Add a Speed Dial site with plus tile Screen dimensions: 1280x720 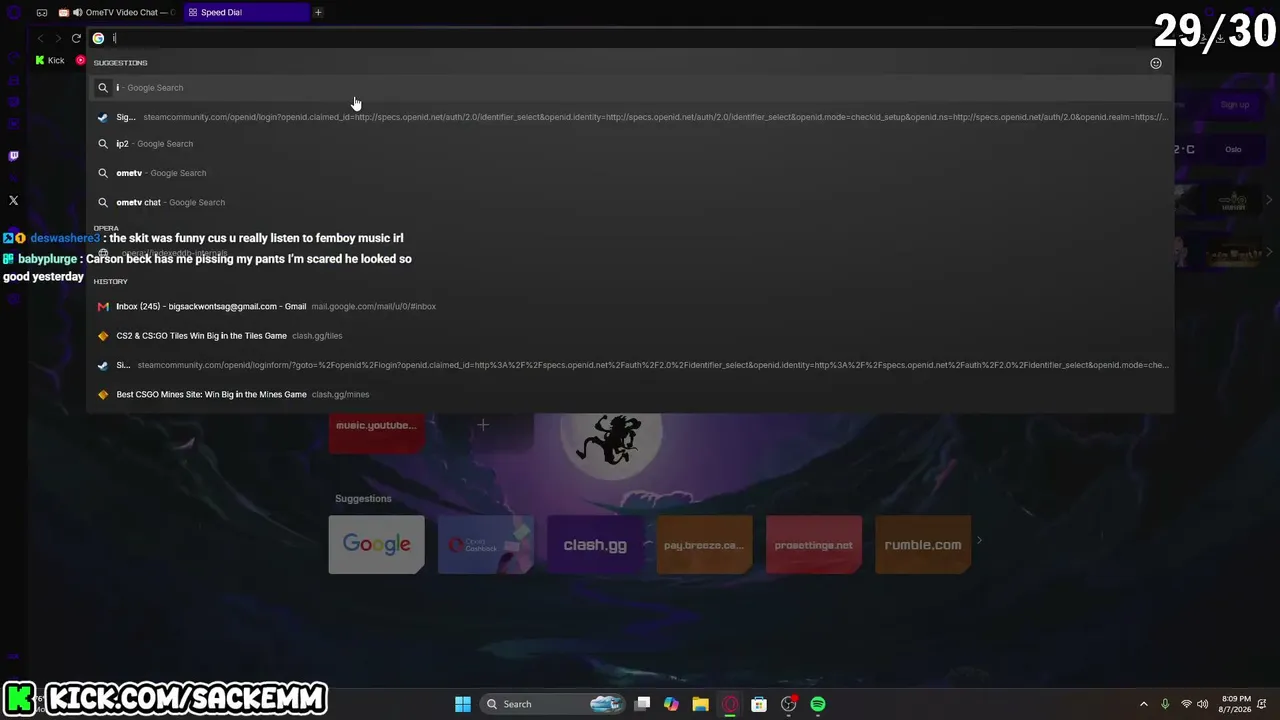pos(483,425)
